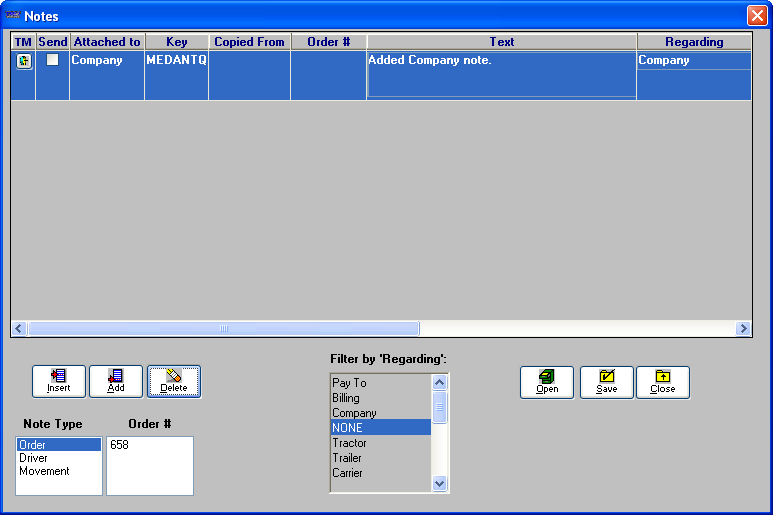Choose Tractor in the Regarding filter
Image resolution: width=773 pixels, height=515 pixels.
point(381,443)
